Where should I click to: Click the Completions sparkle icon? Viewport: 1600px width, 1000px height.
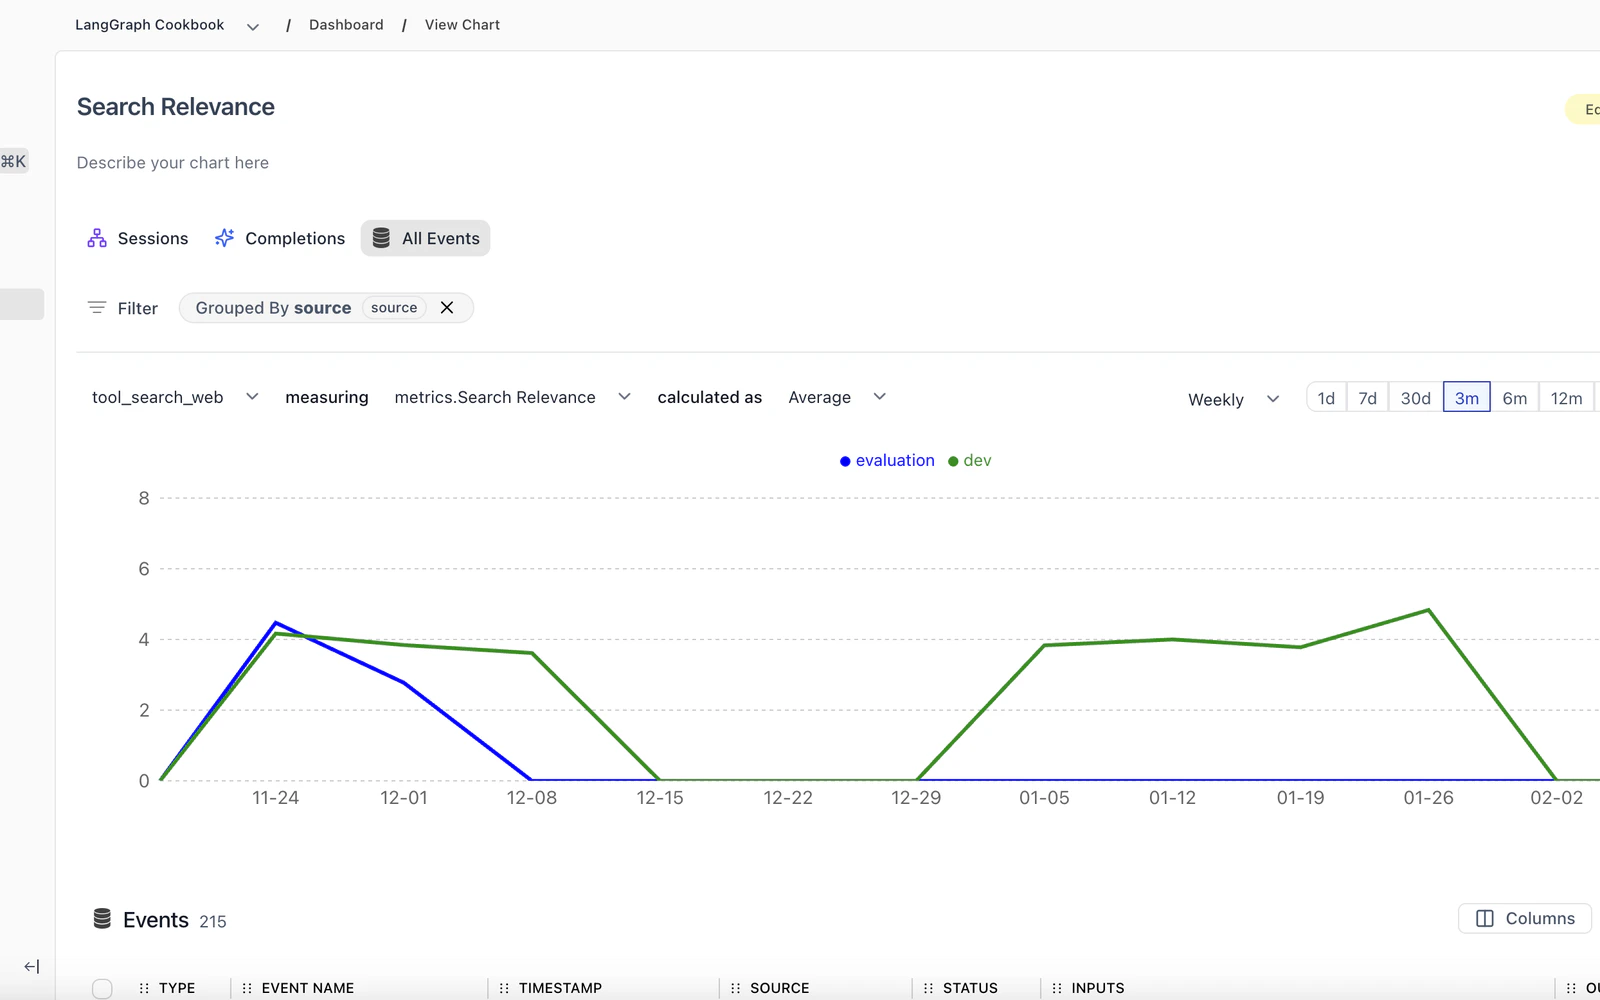tap(224, 238)
